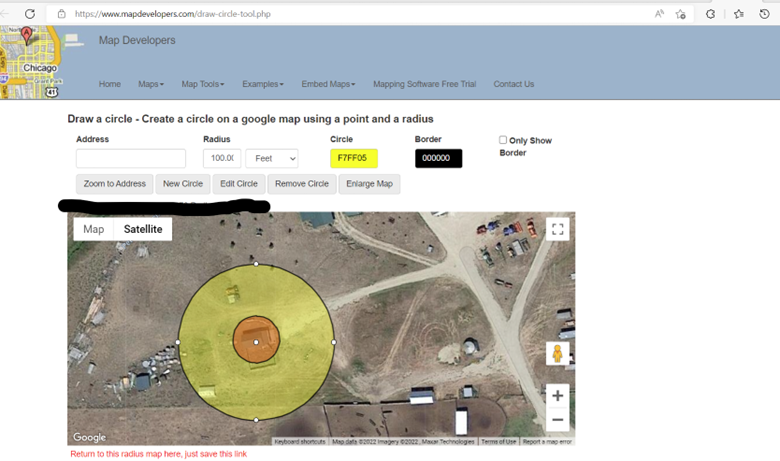
Task: Open the Feet units dropdown
Action: (x=272, y=158)
